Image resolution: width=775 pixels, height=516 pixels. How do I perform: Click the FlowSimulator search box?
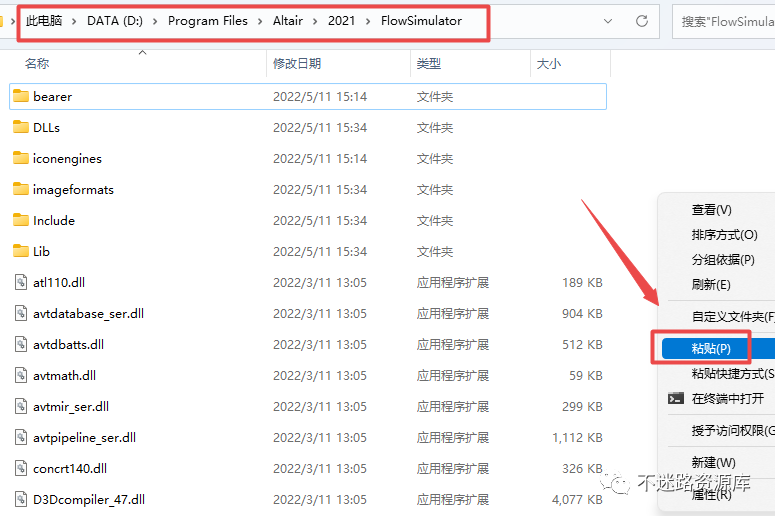click(724, 21)
